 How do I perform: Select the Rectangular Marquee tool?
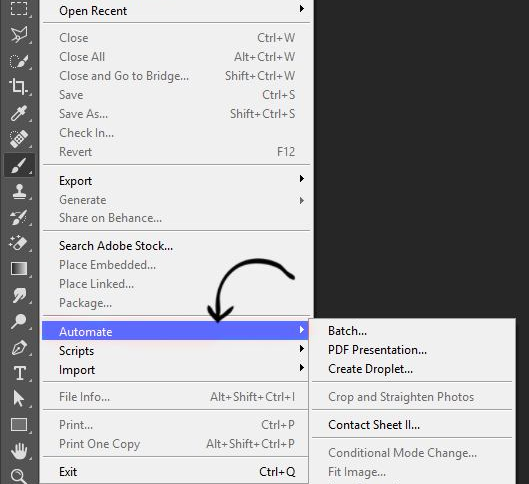click(x=19, y=8)
